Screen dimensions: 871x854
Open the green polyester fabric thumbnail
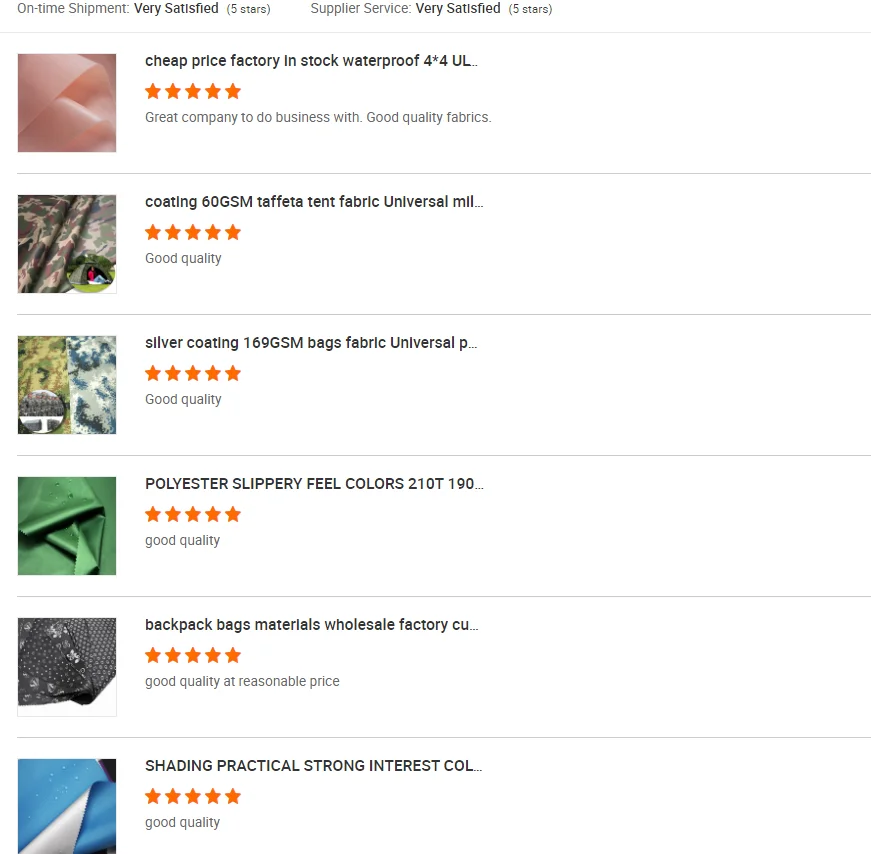pos(67,526)
